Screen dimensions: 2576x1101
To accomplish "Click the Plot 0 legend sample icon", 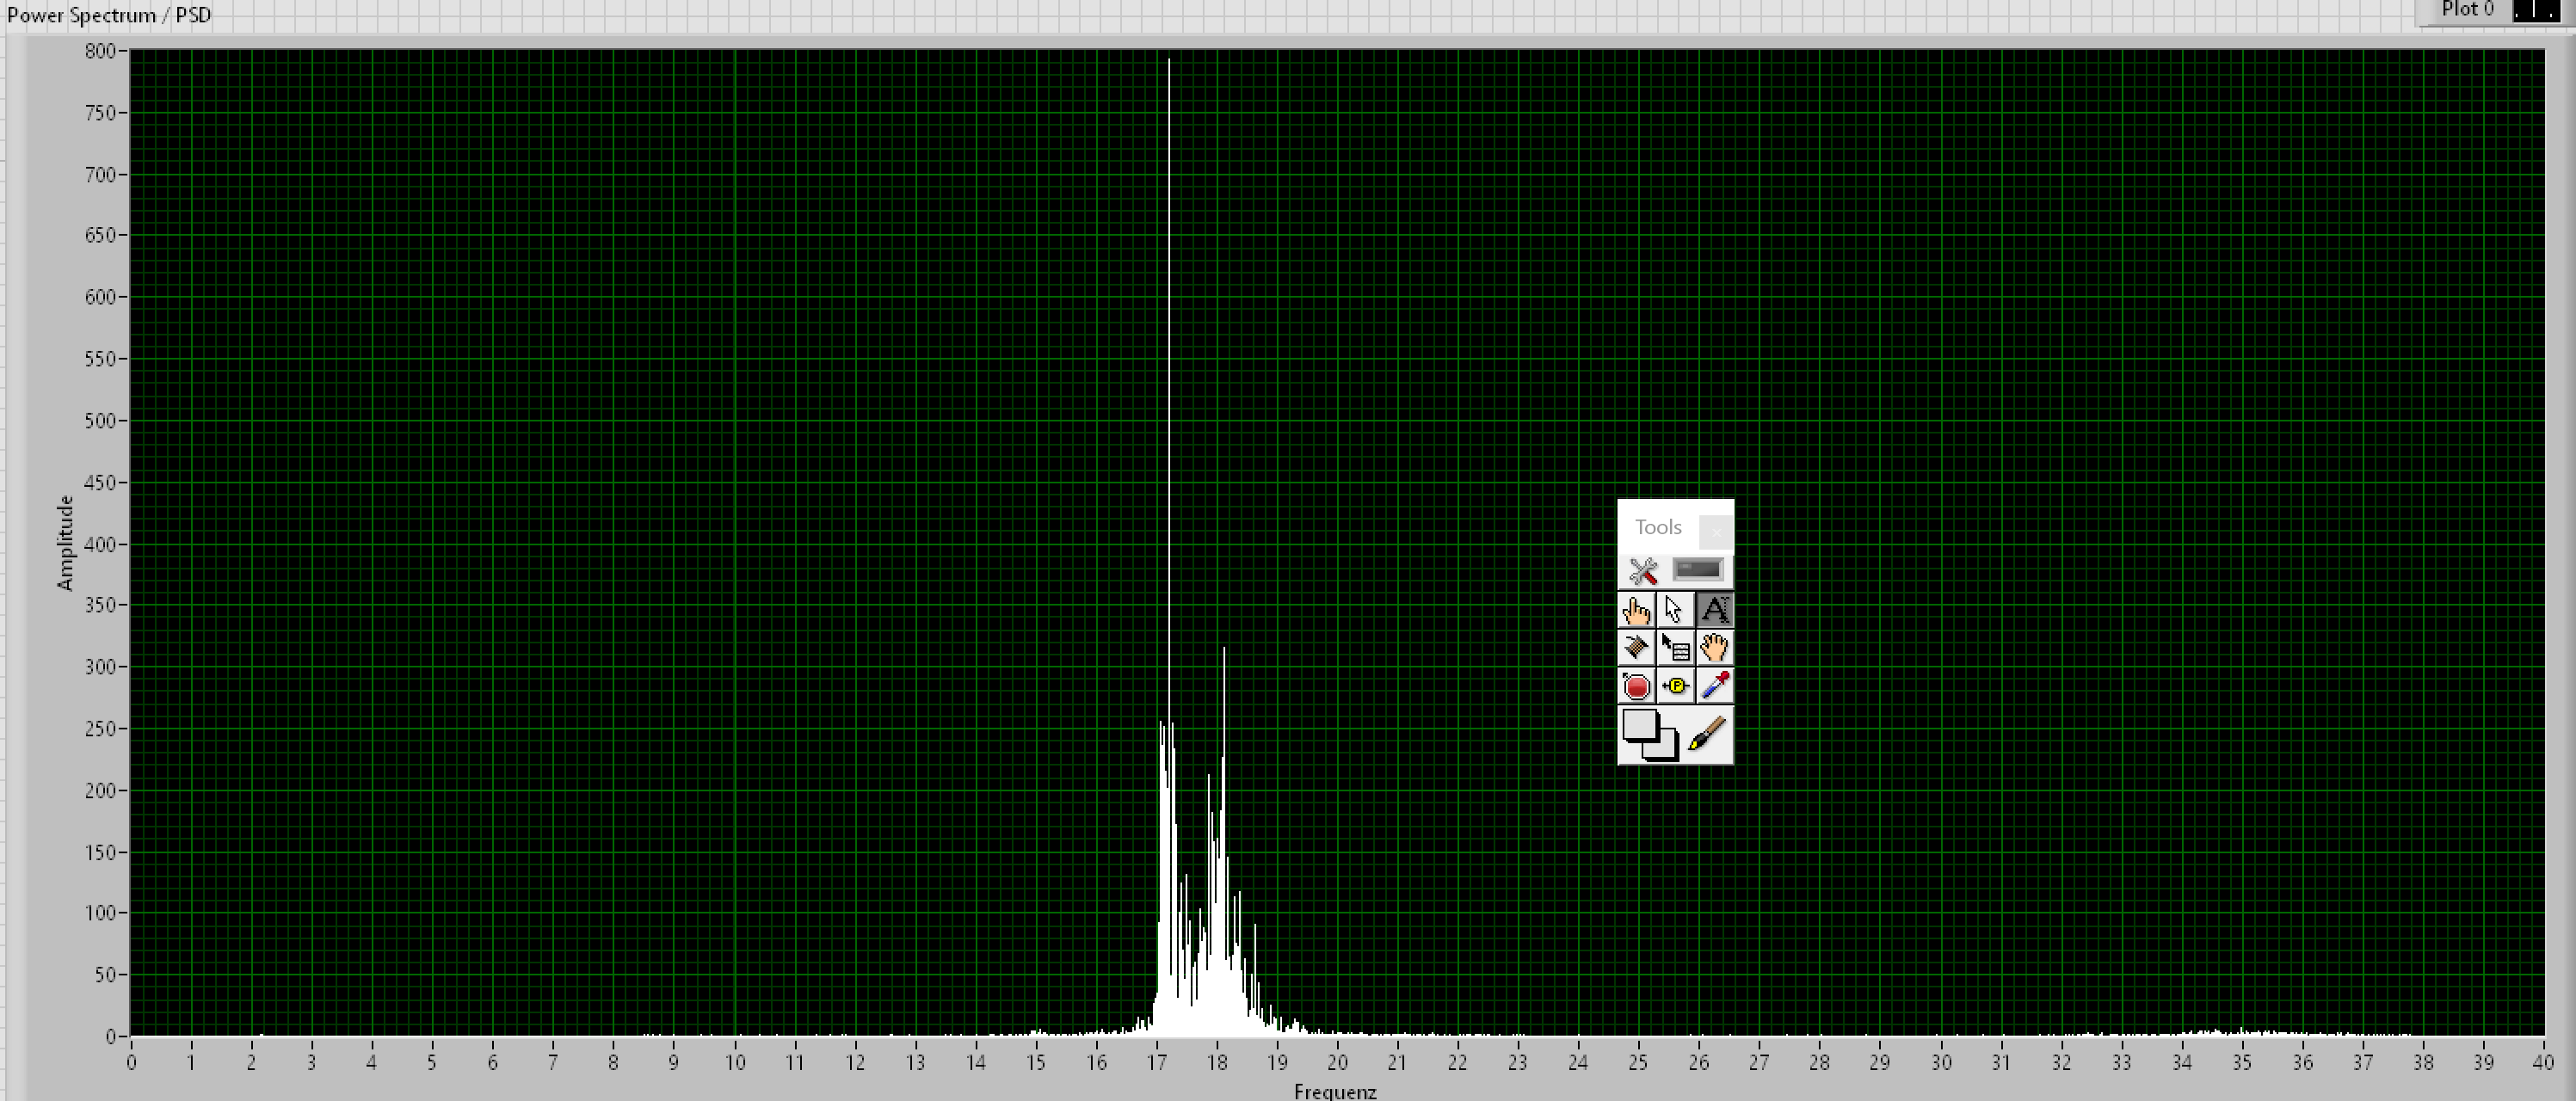I will pyautogui.click(x=2535, y=10).
